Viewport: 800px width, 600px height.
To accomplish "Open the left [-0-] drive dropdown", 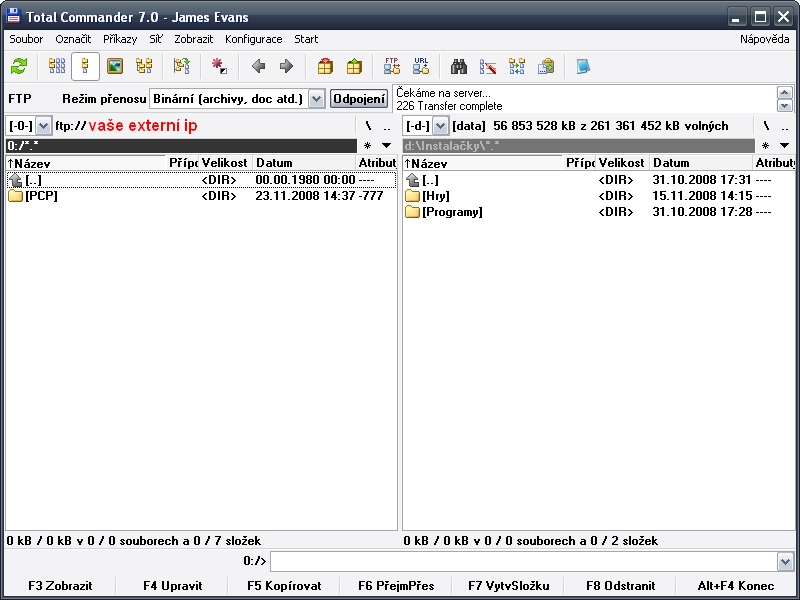I will point(43,126).
